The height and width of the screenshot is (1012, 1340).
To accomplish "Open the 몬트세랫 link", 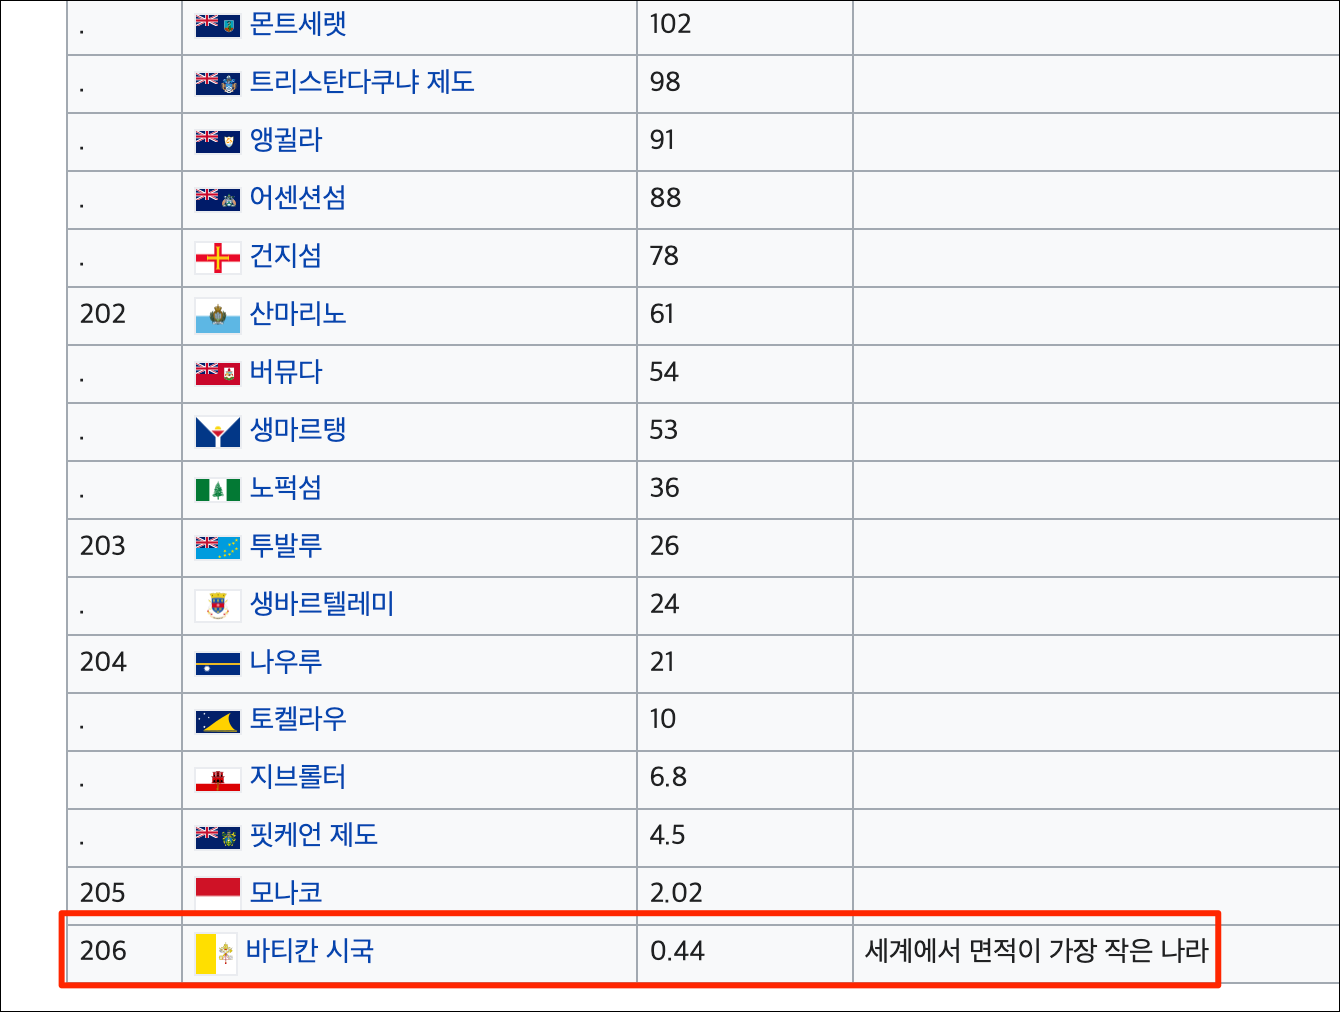I will (x=298, y=24).
